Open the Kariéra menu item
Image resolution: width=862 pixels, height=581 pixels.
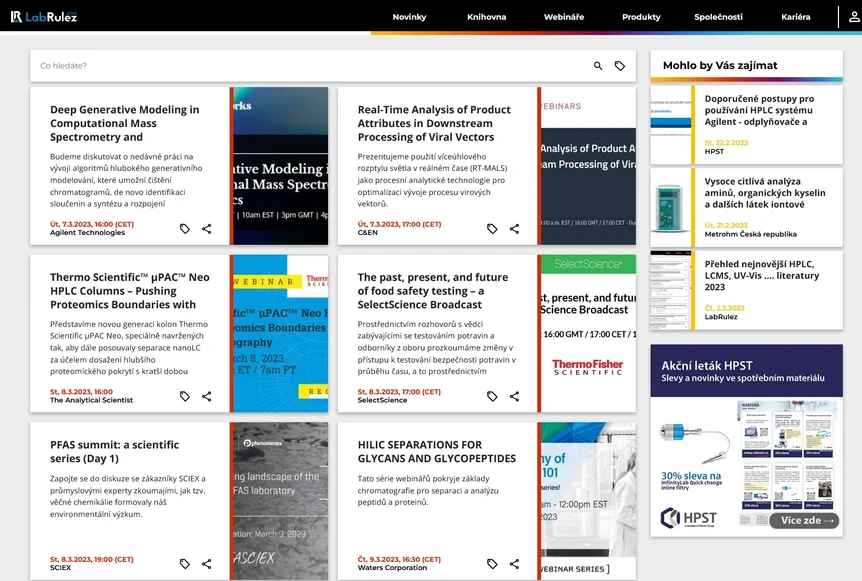(796, 17)
